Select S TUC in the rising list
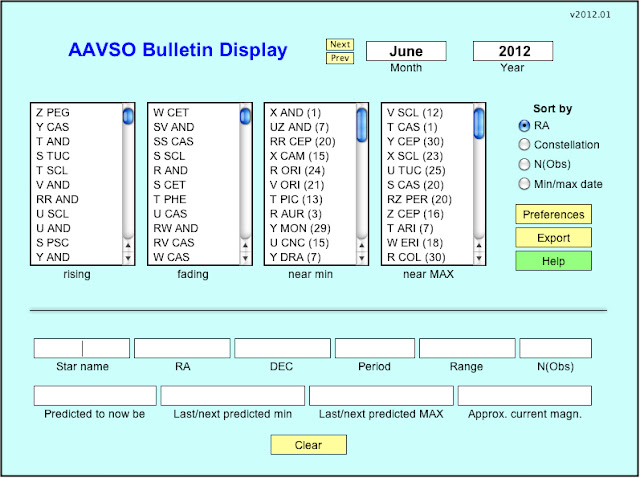 pos(53,156)
